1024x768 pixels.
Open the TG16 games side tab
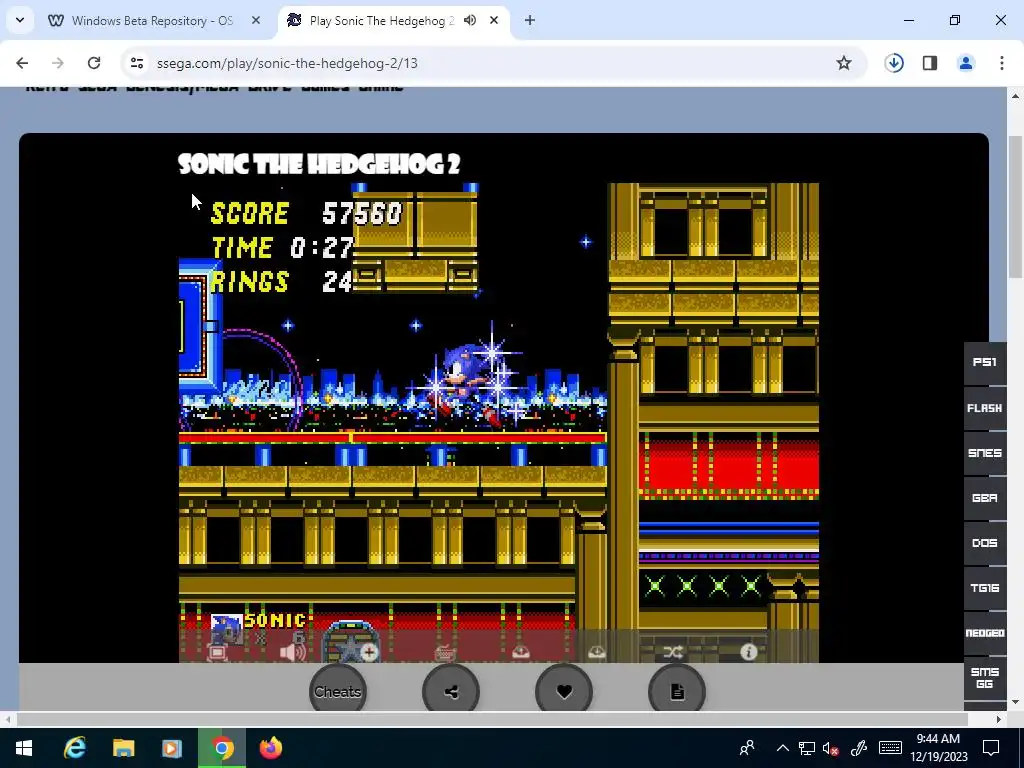[985, 588]
